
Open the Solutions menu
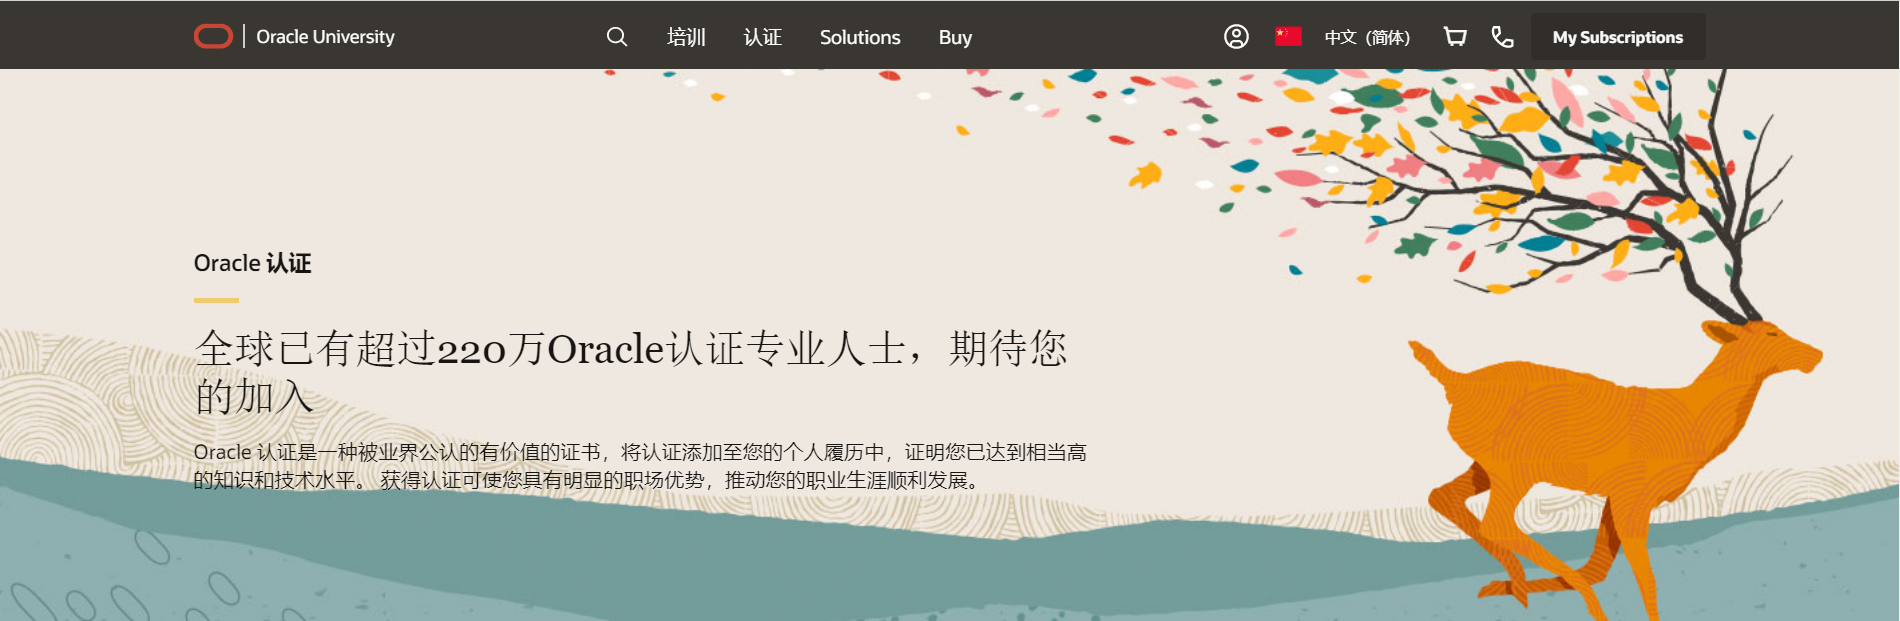pos(860,37)
